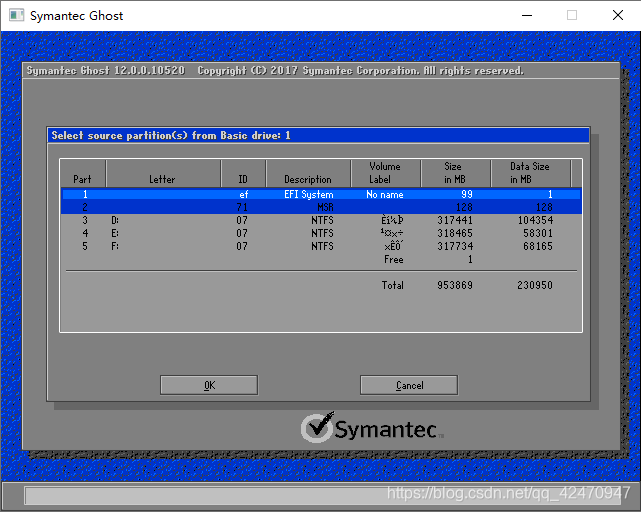Click the data size value 104354
641x512 pixels.
click(536, 220)
